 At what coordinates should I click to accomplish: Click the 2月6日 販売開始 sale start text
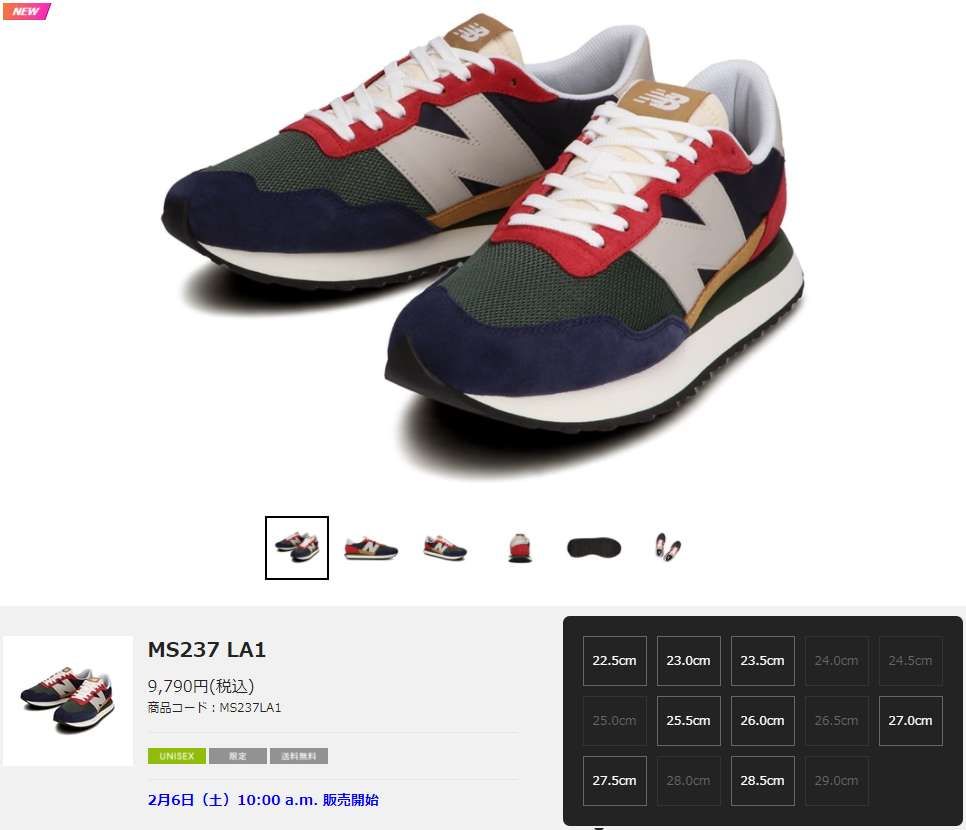263,800
